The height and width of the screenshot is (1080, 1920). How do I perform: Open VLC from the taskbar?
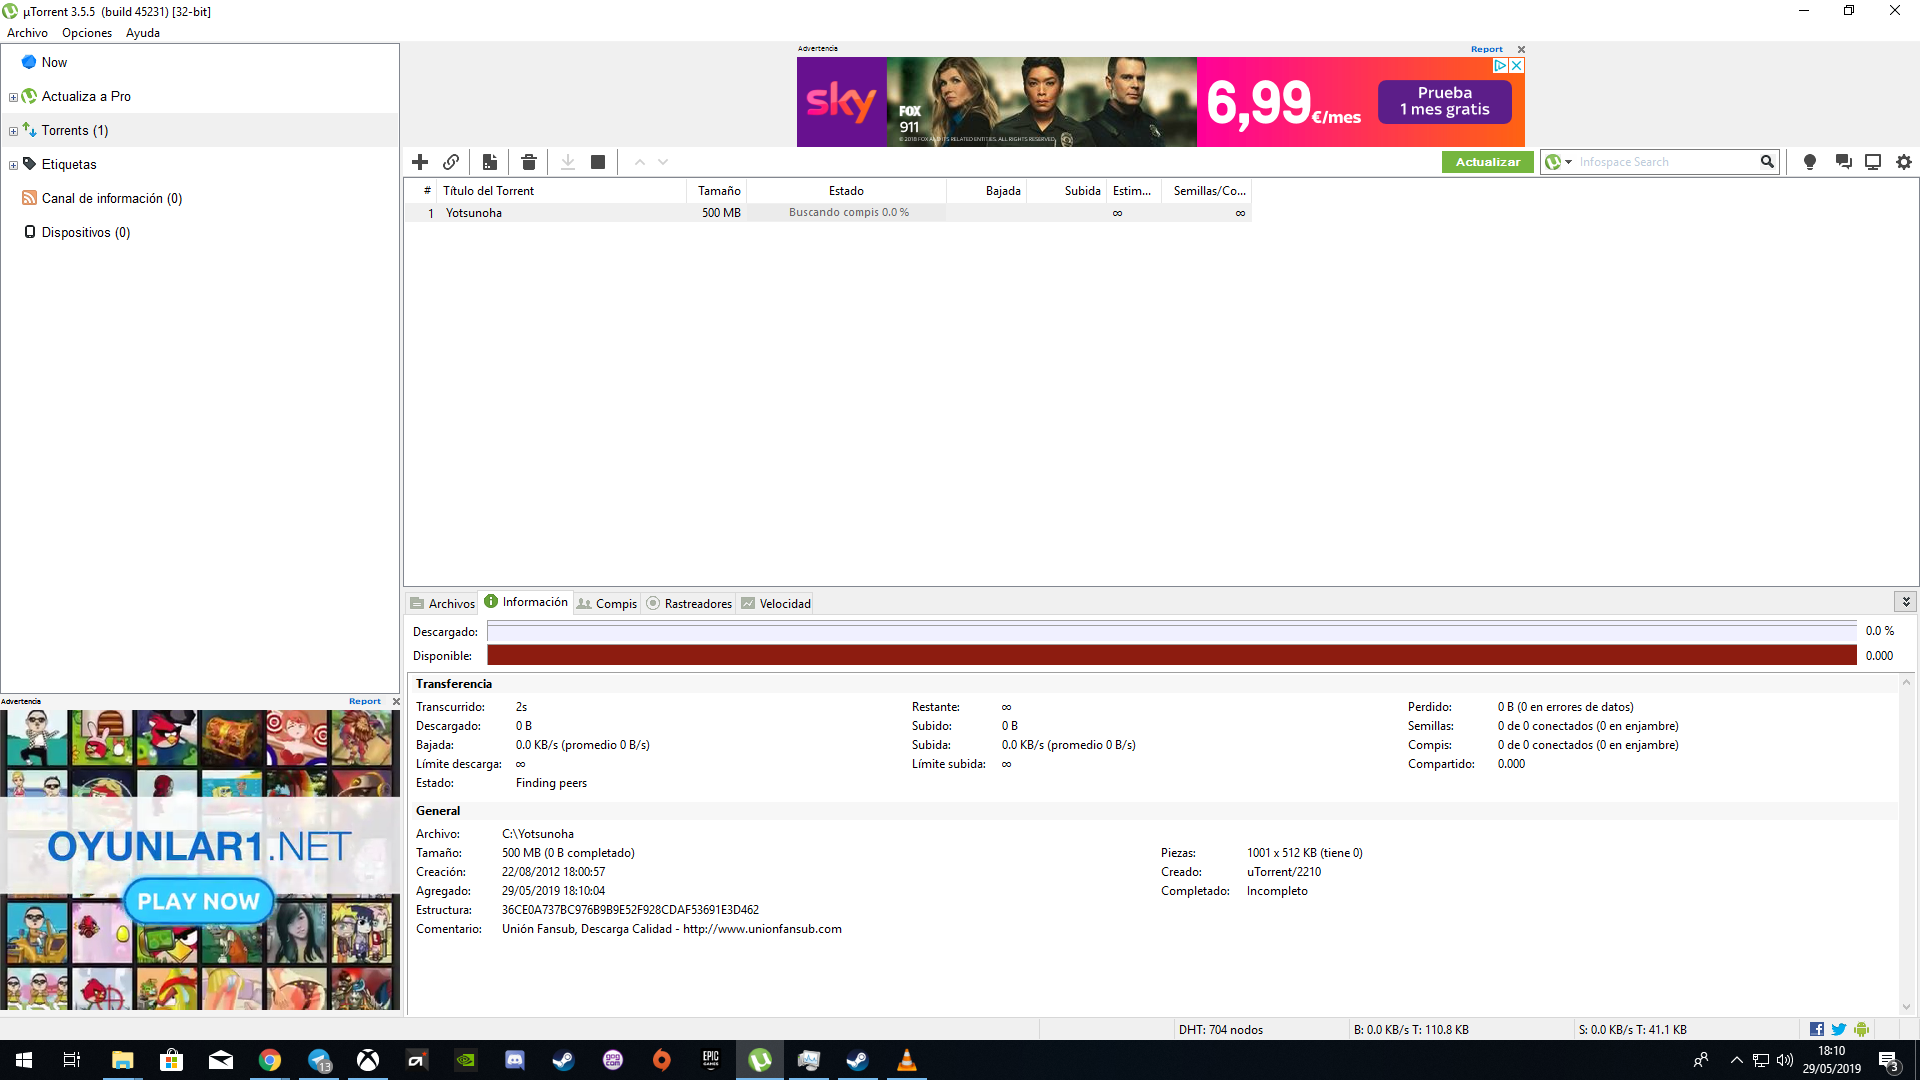click(907, 1060)
